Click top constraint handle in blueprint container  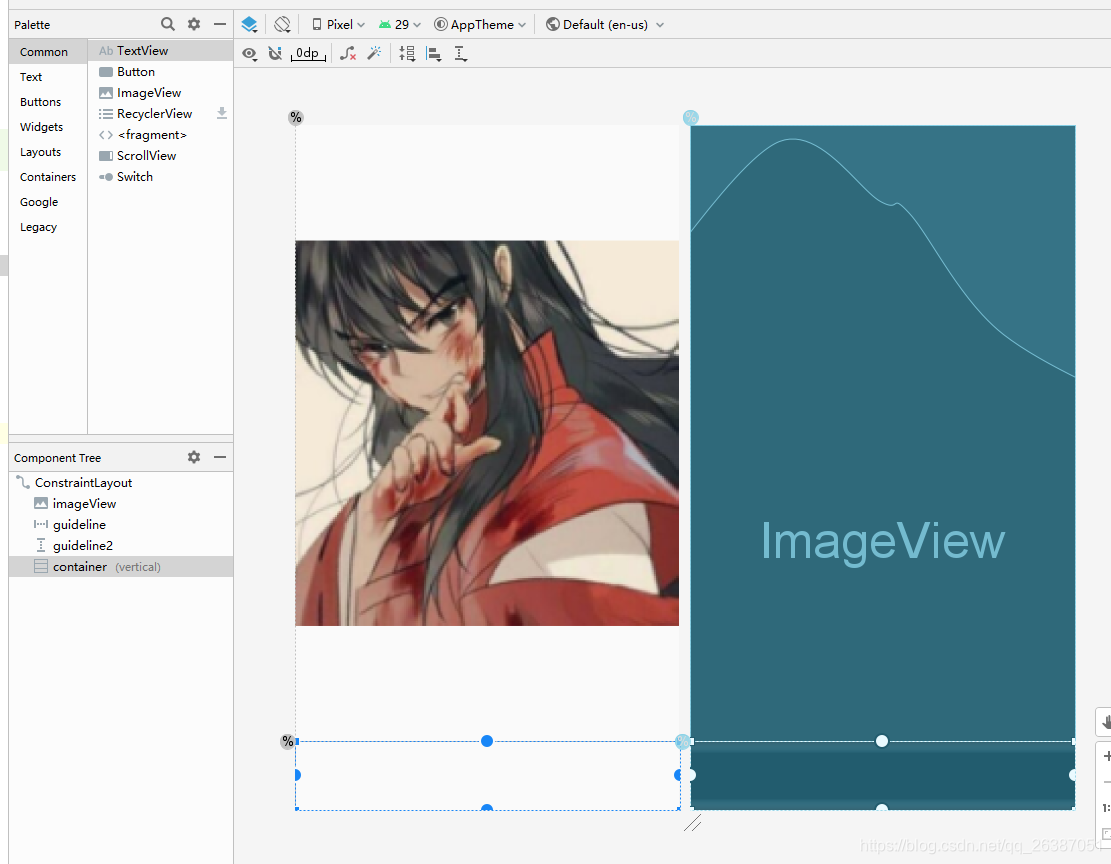pyautogui.click(x=882, y=741)
